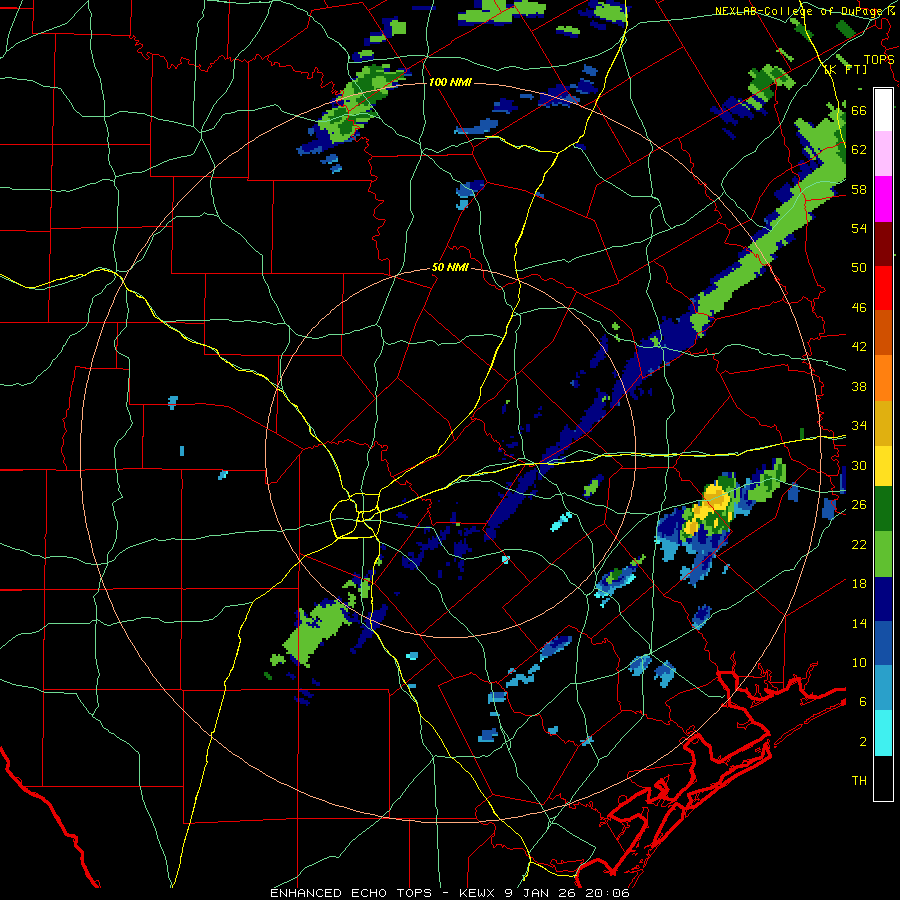Click the light pink legend swatch
900x900 pixels.
tap(883, 154)
